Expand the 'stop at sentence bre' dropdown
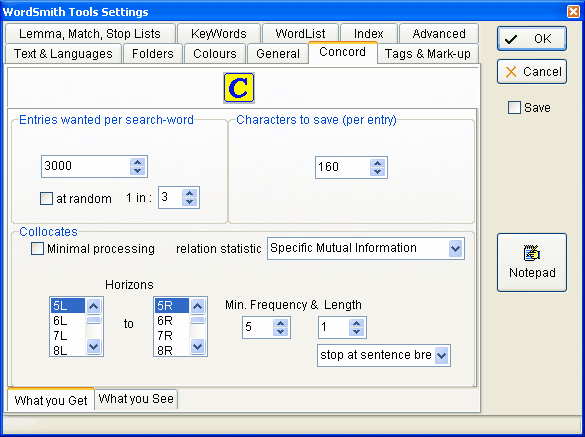585x437 pixels. coord(441,355)
